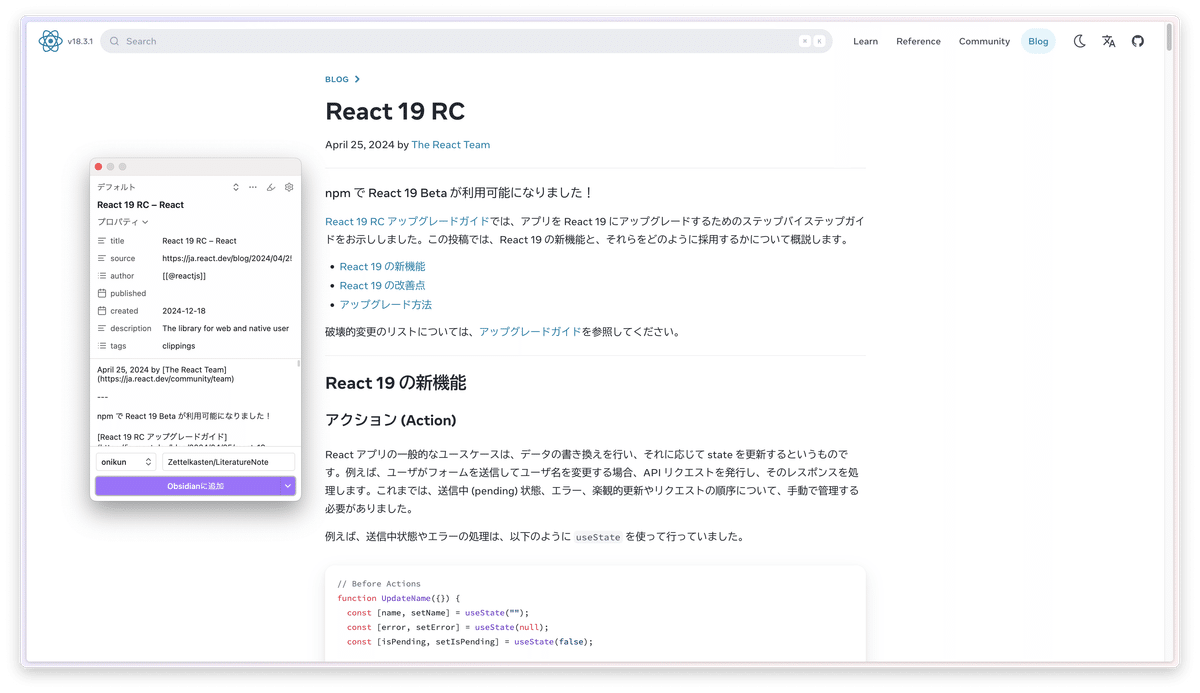Screen dimensions: 1200x693
Task: Click the React 19 RC page heading
Action: coord(395,111)
